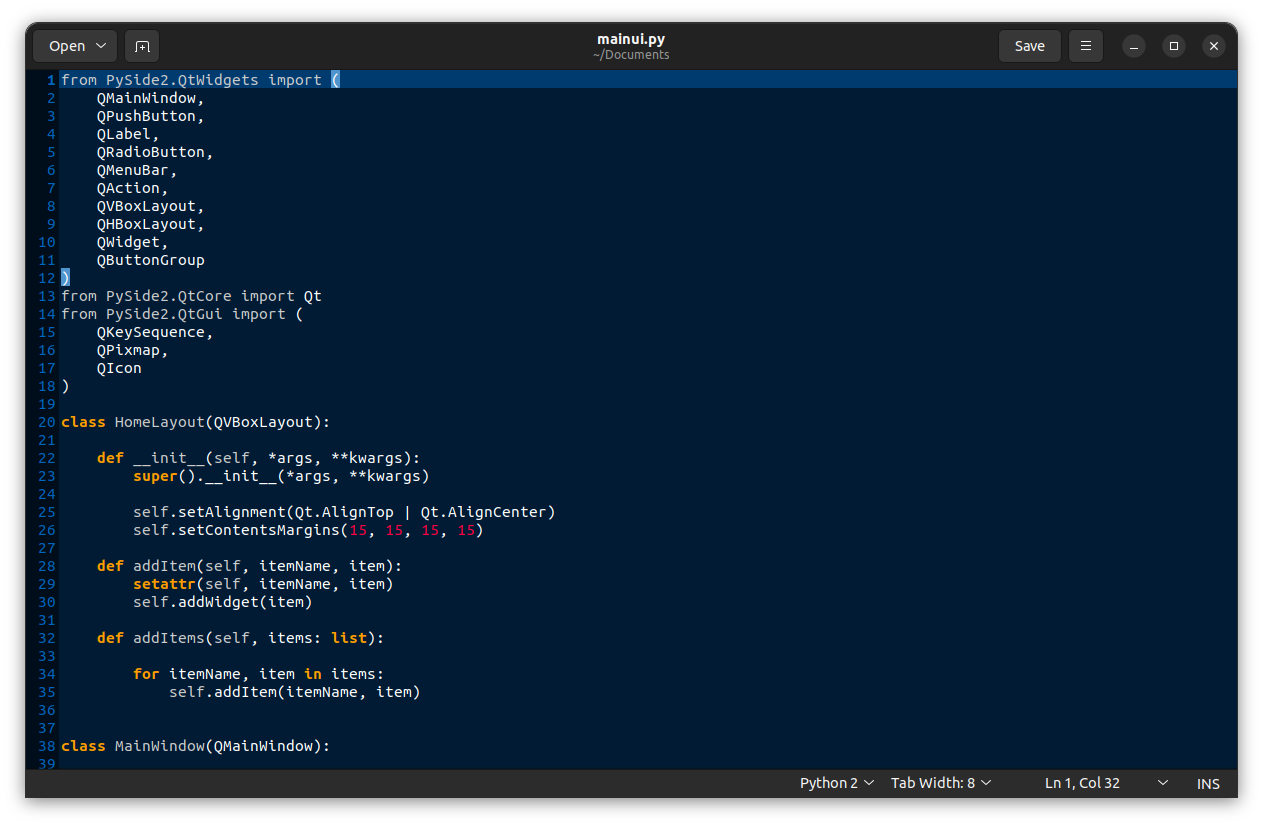Click line number 20 in the gutter

point(46,421)
